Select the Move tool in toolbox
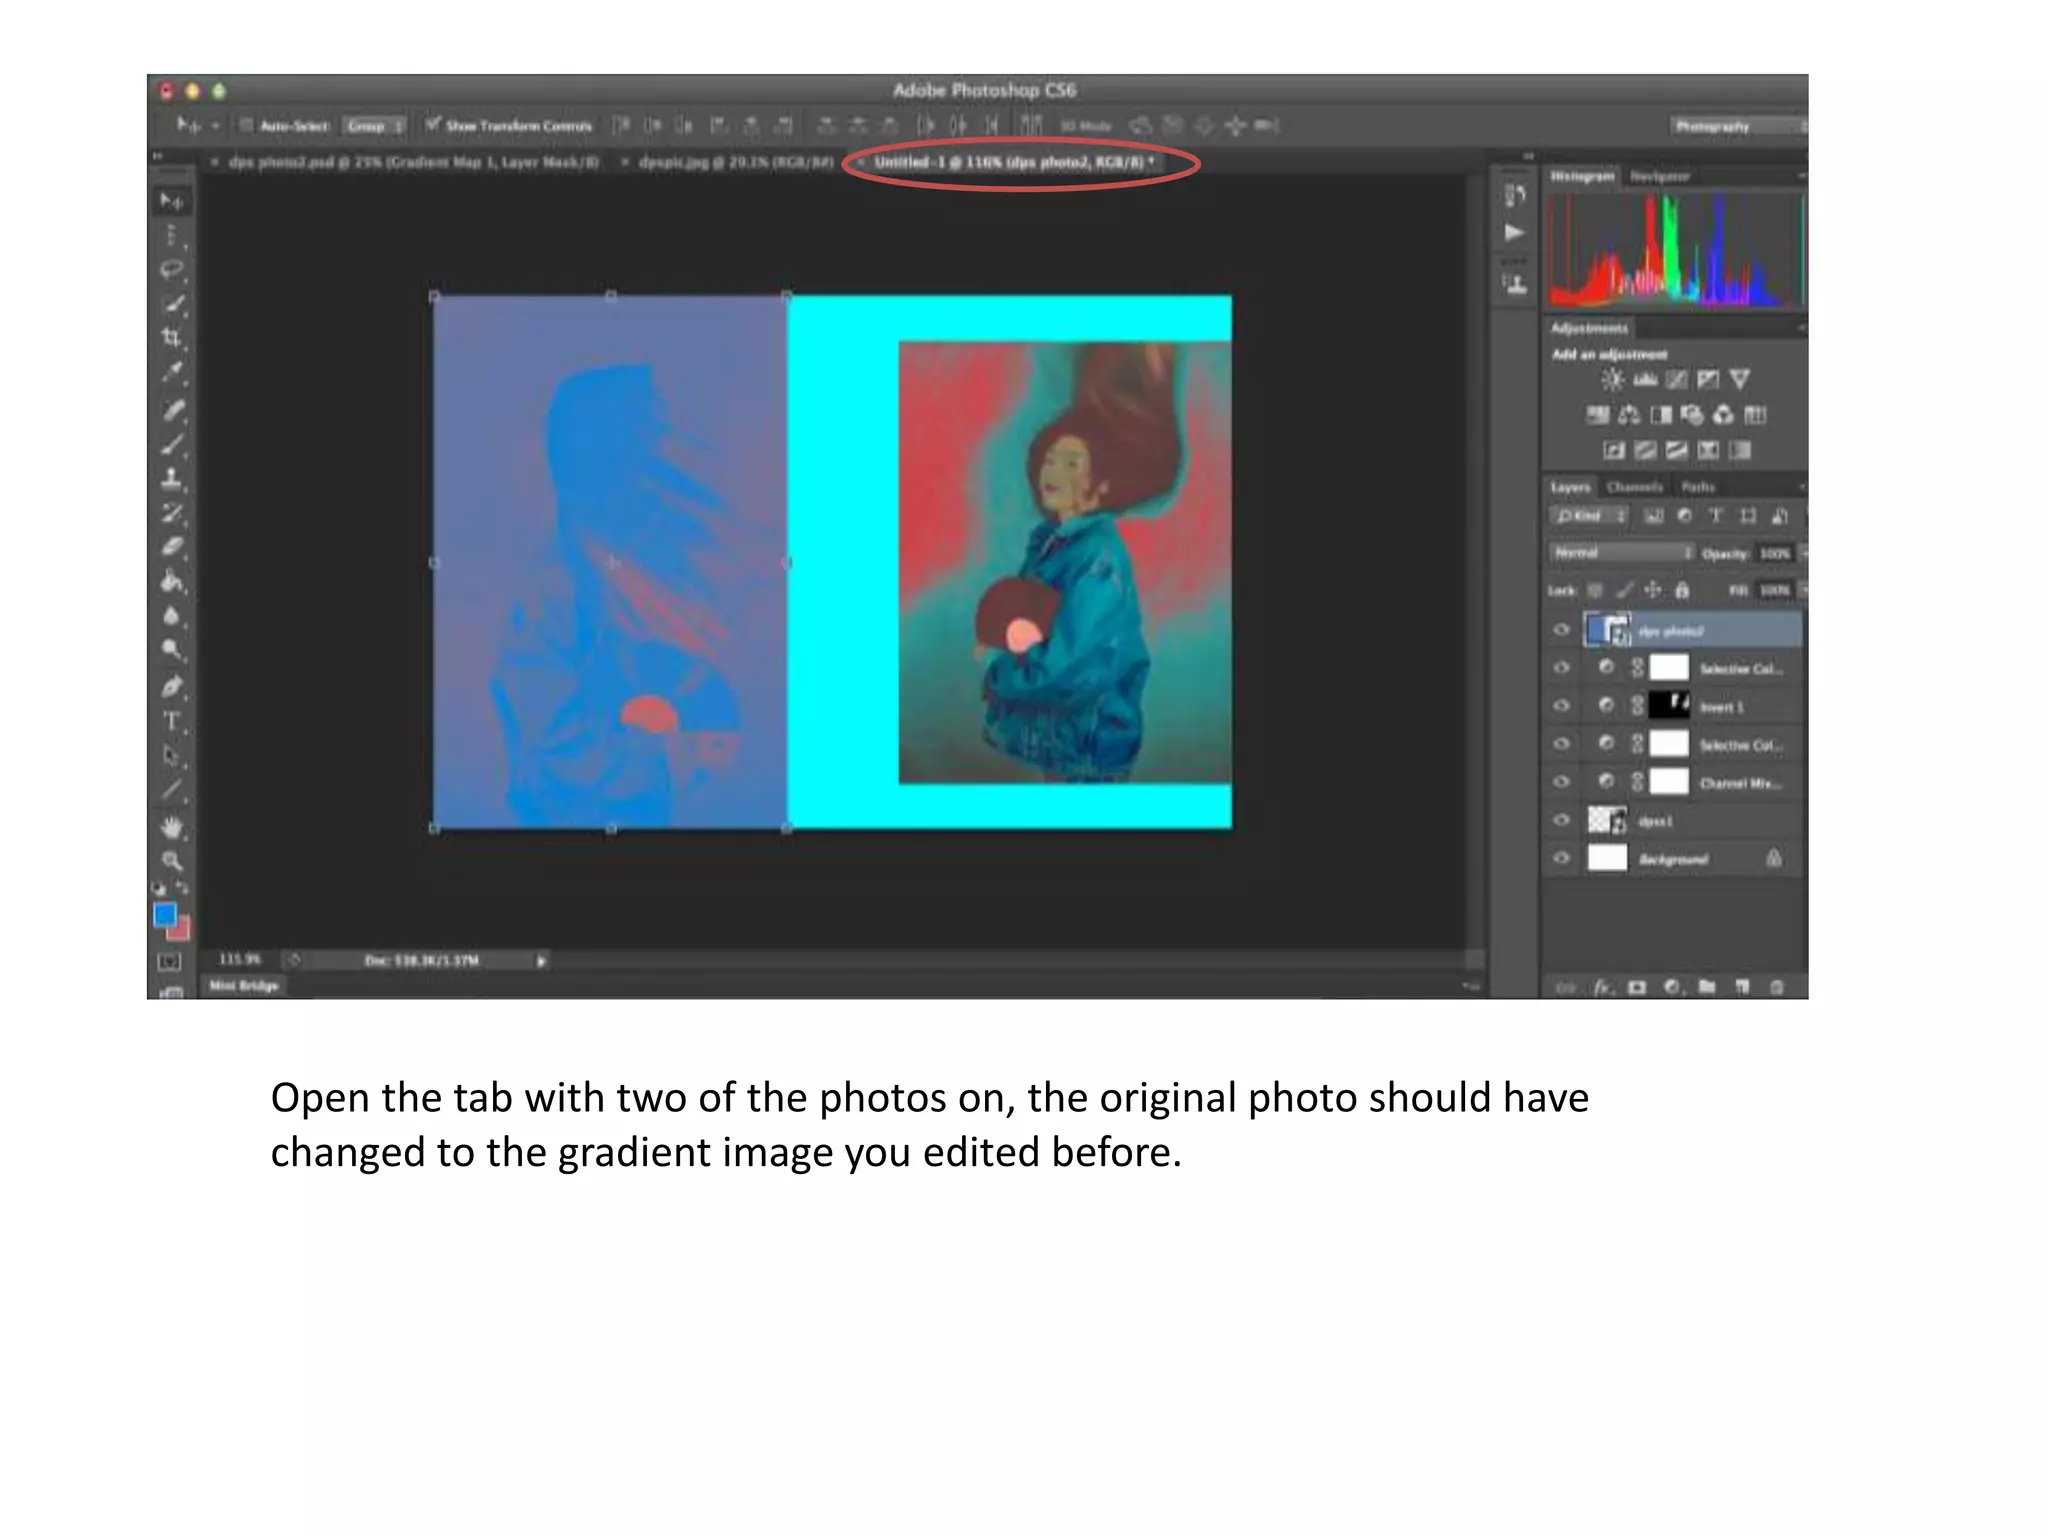Screen dimensions: 2048x1536 (x=172, y=201)
